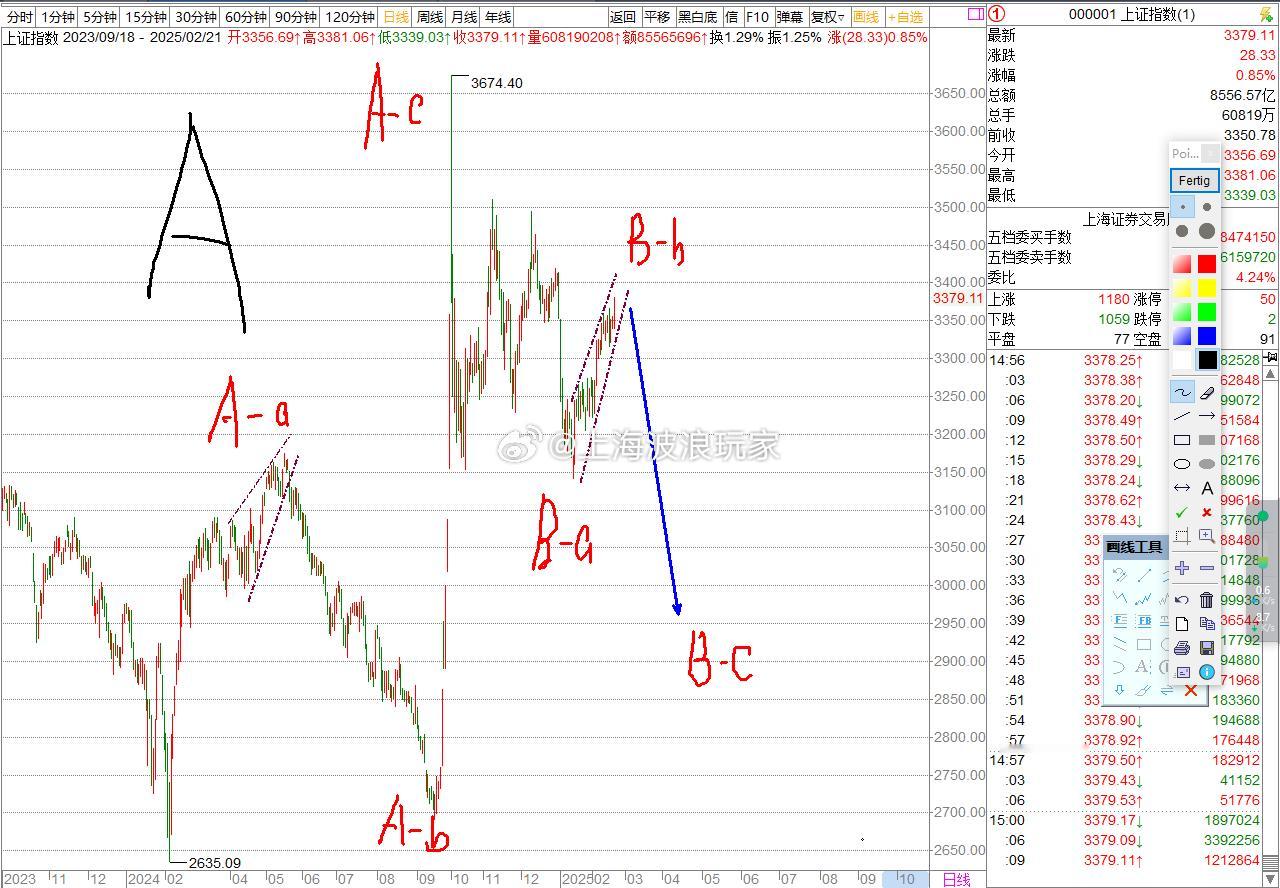Switch to 60分钟 chart period
The width and height of the screenshot is (1280, 888).
pyautogui.click(x=246, y=17)
